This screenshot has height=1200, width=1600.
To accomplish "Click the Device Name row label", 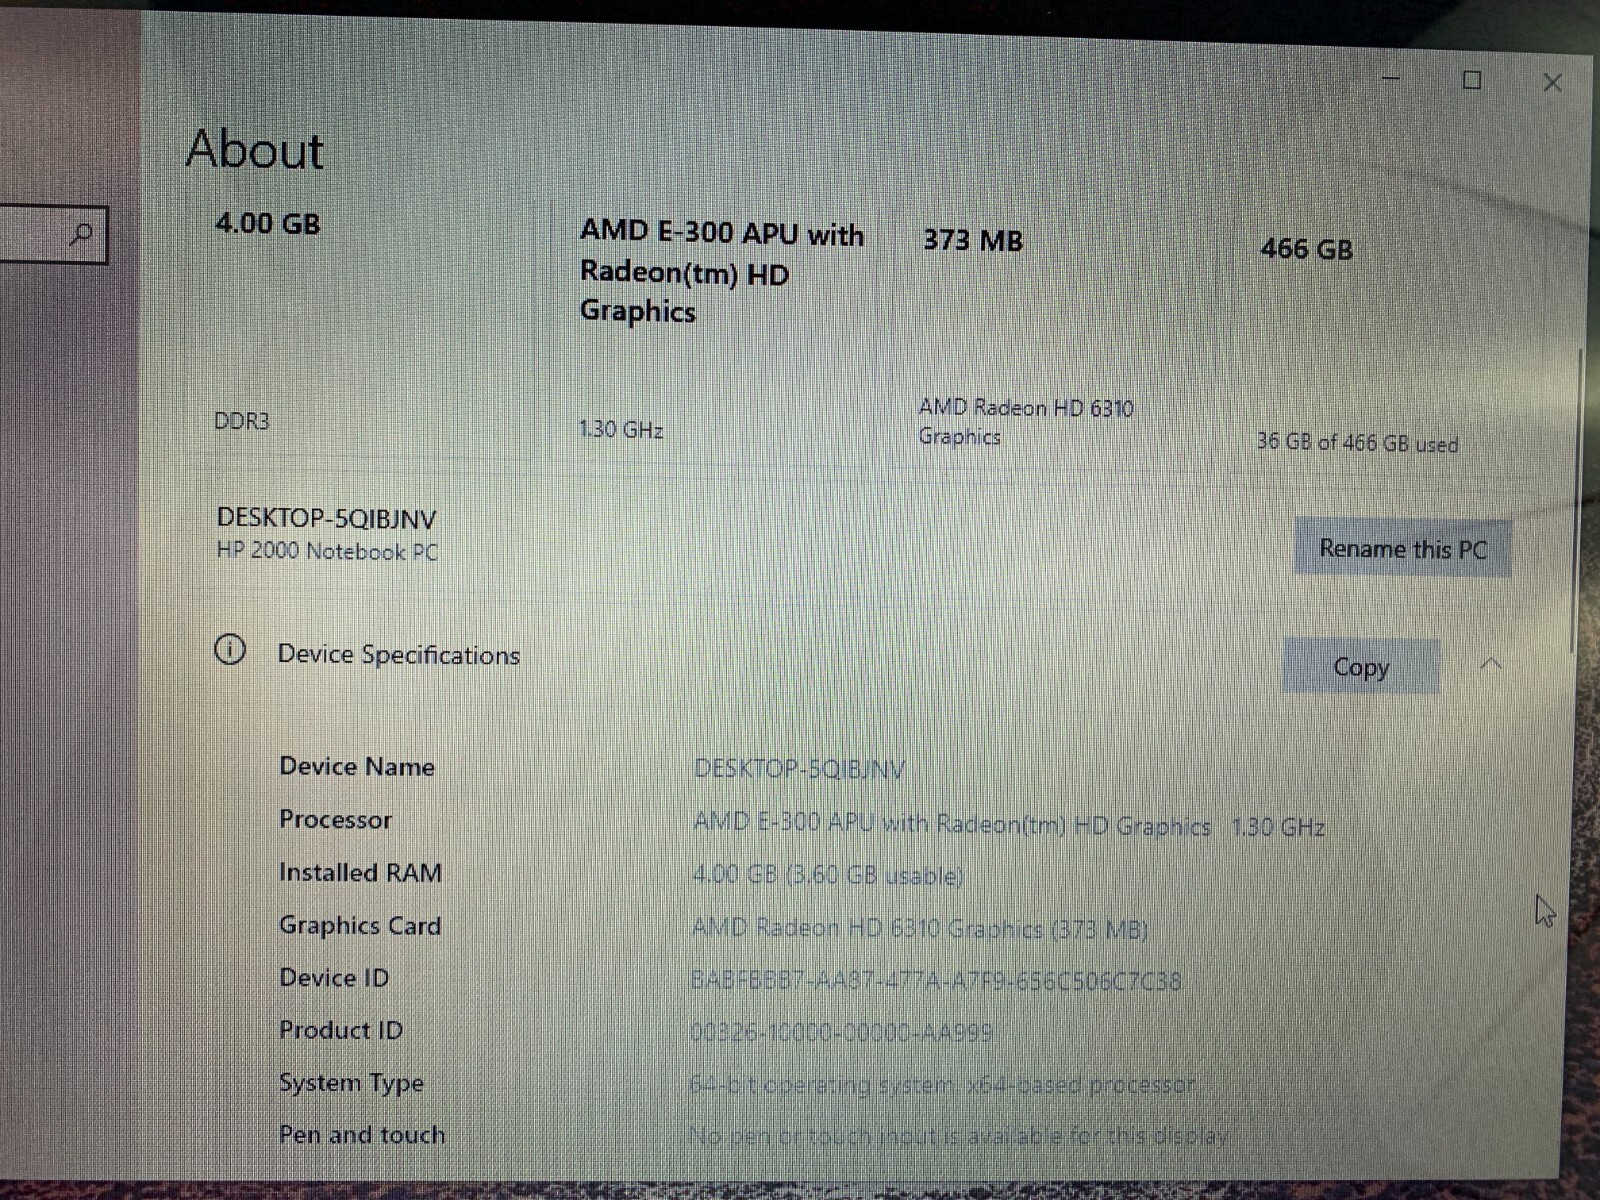I will coord(357,766).
